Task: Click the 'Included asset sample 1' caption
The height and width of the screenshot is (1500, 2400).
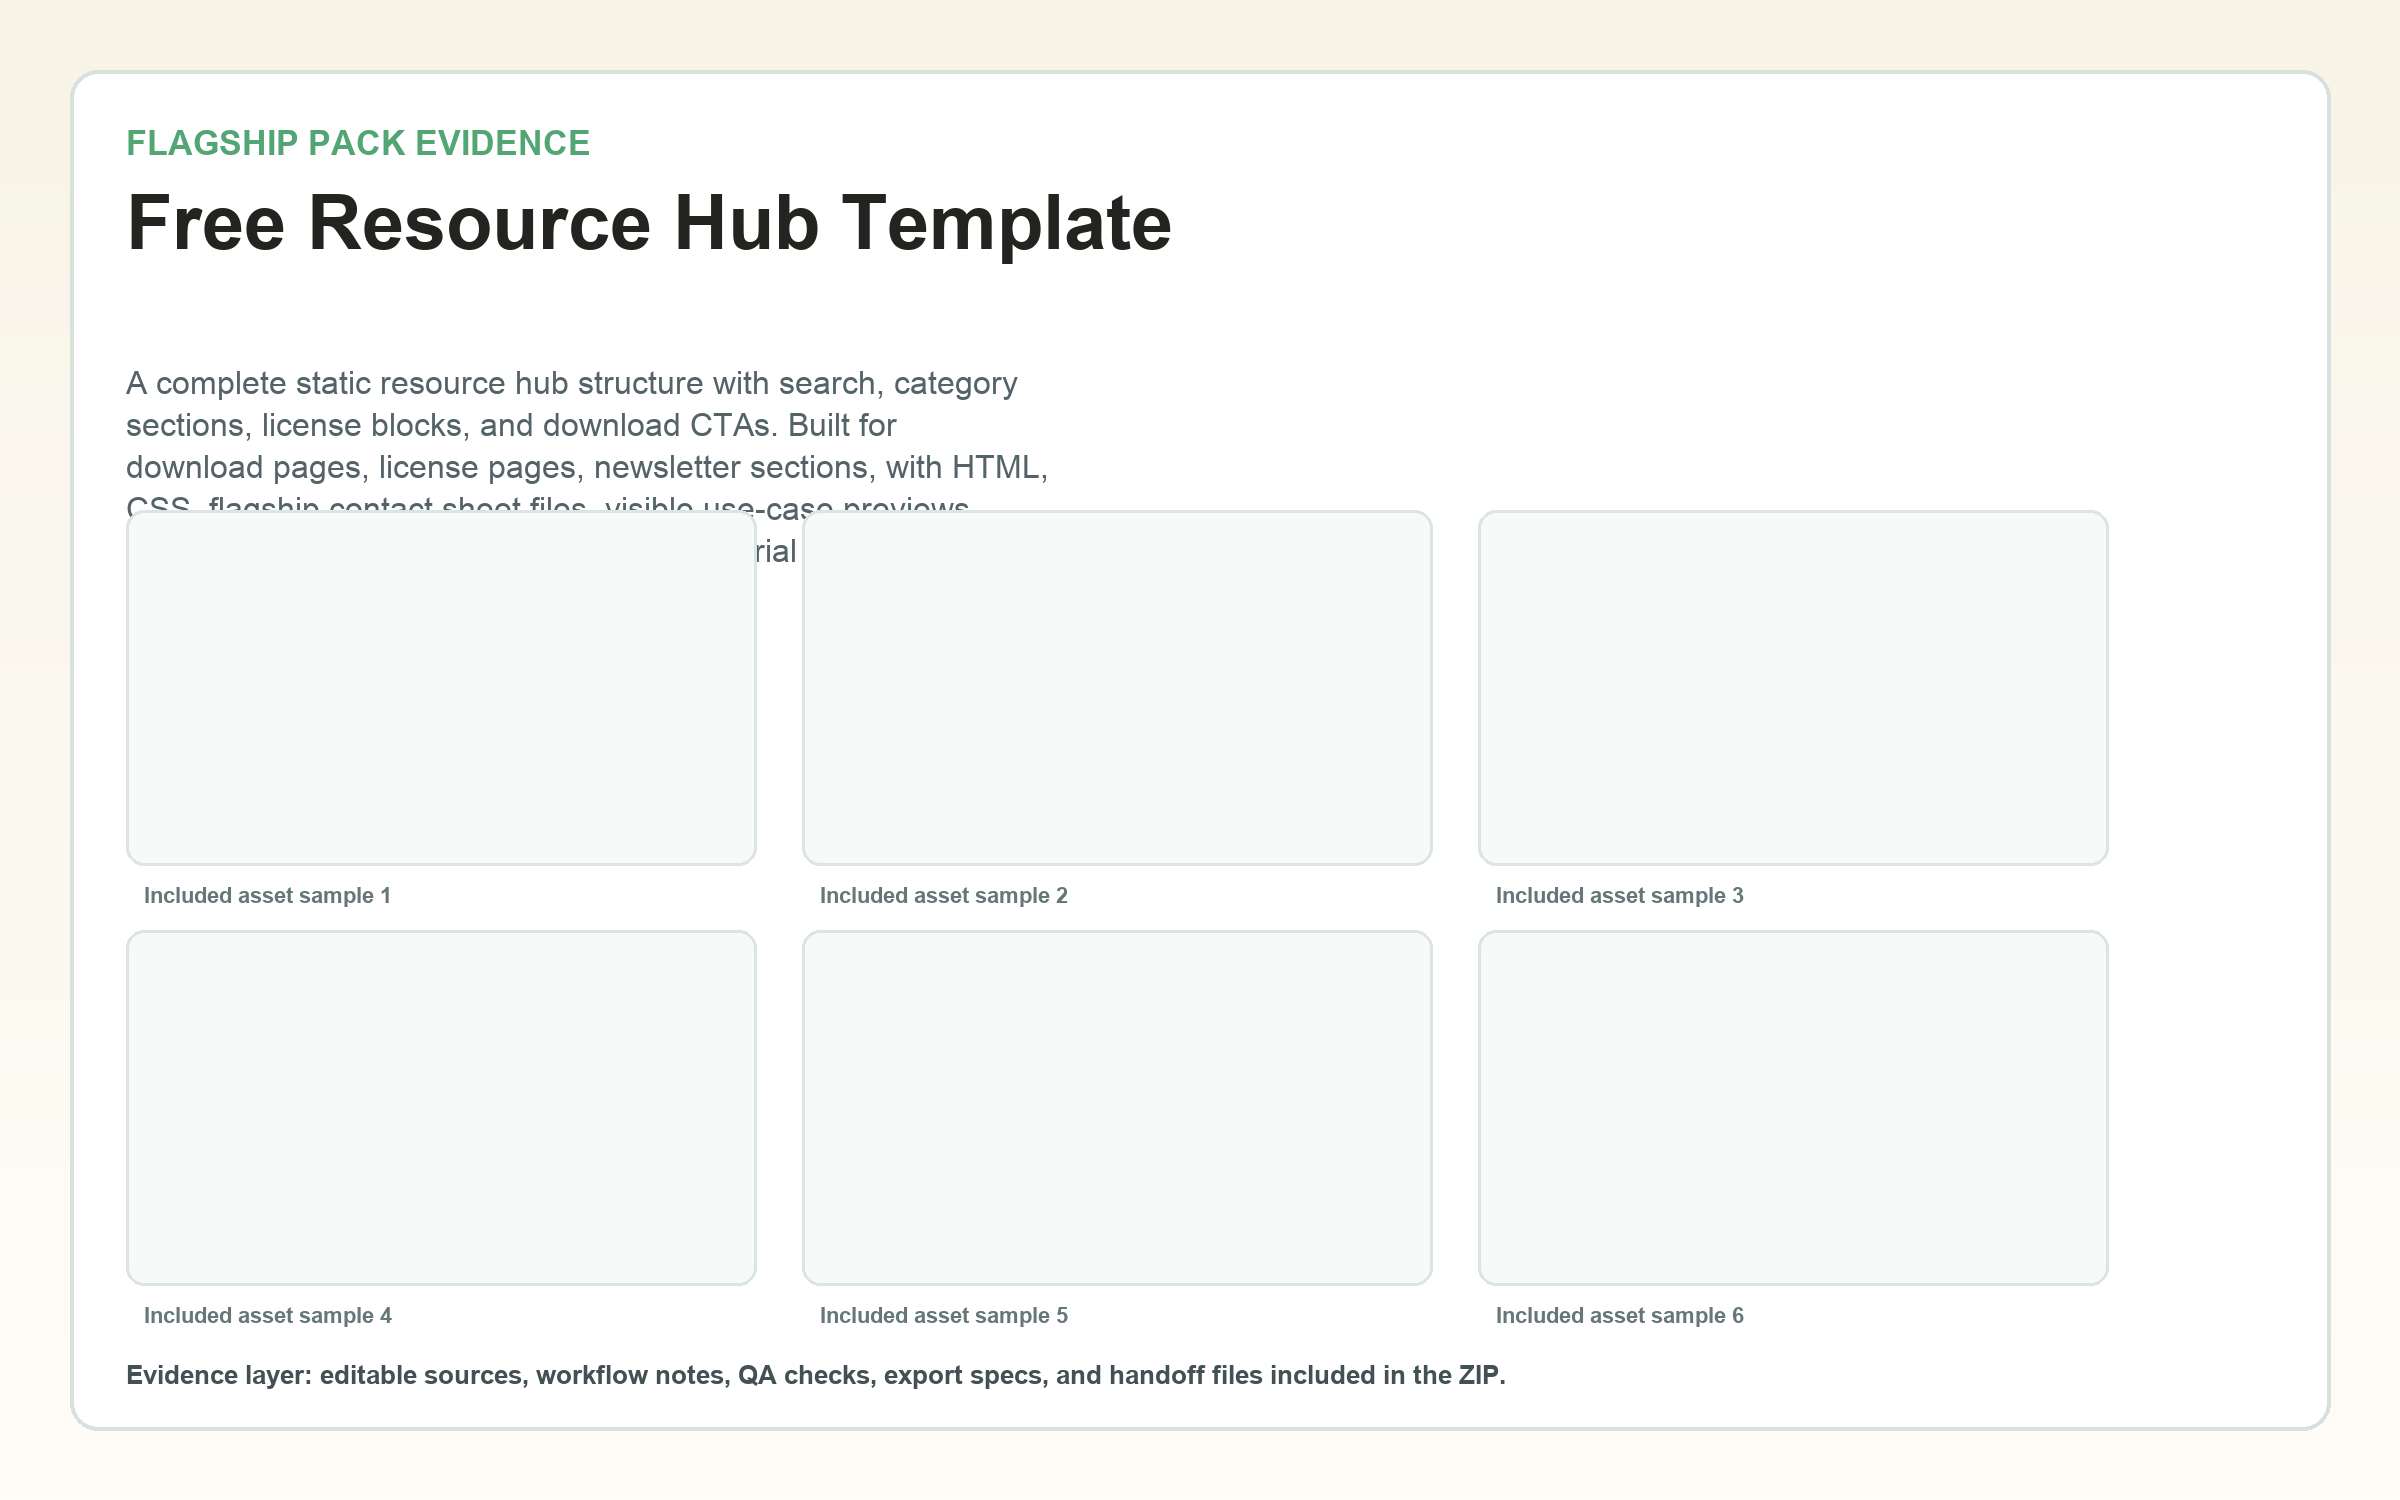Action: pos(267,896)
